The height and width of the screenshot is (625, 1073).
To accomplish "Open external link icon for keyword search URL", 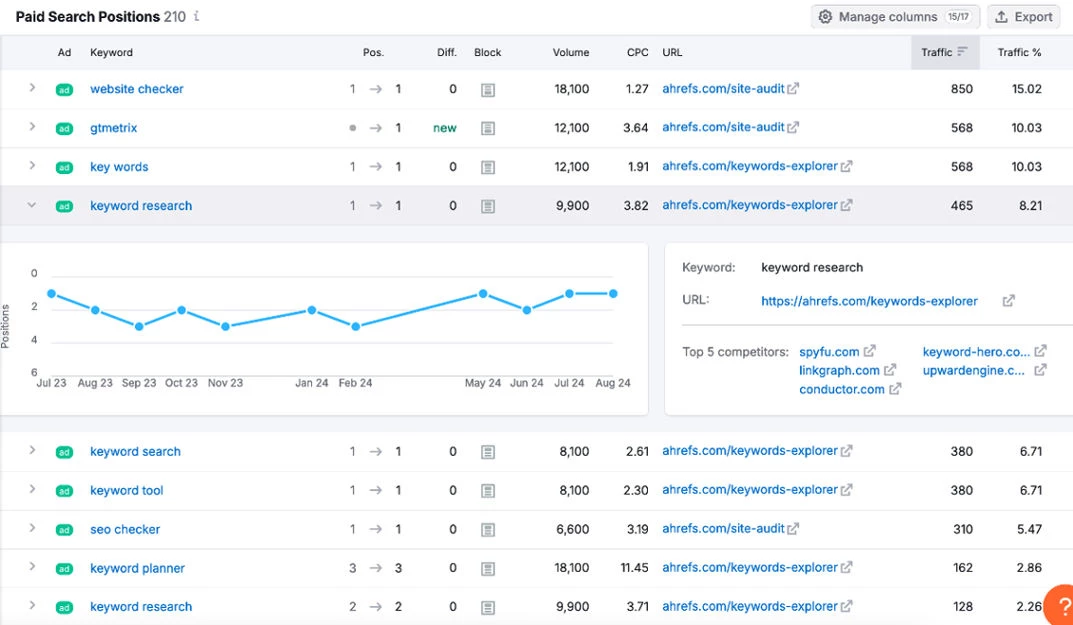I will click(846, 451).
